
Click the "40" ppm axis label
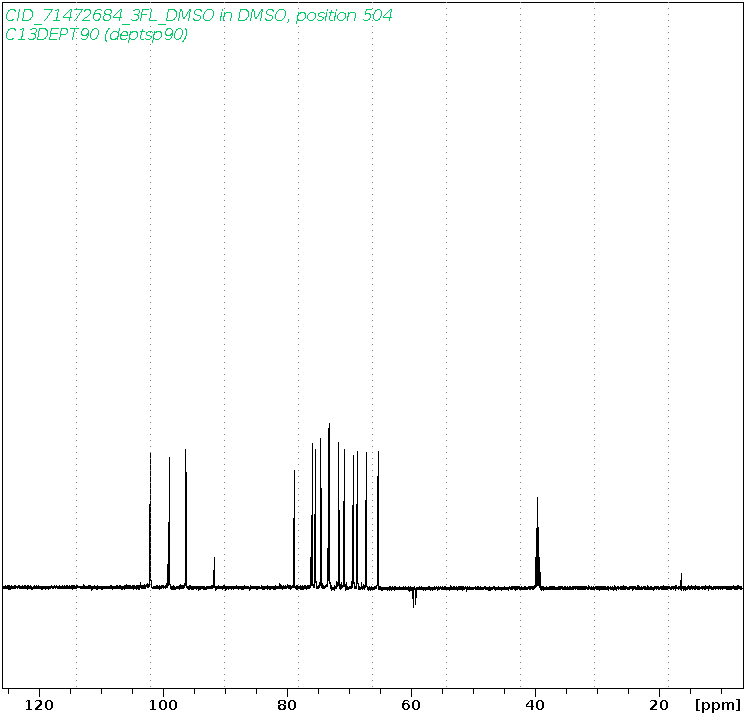tap(535, 705)
